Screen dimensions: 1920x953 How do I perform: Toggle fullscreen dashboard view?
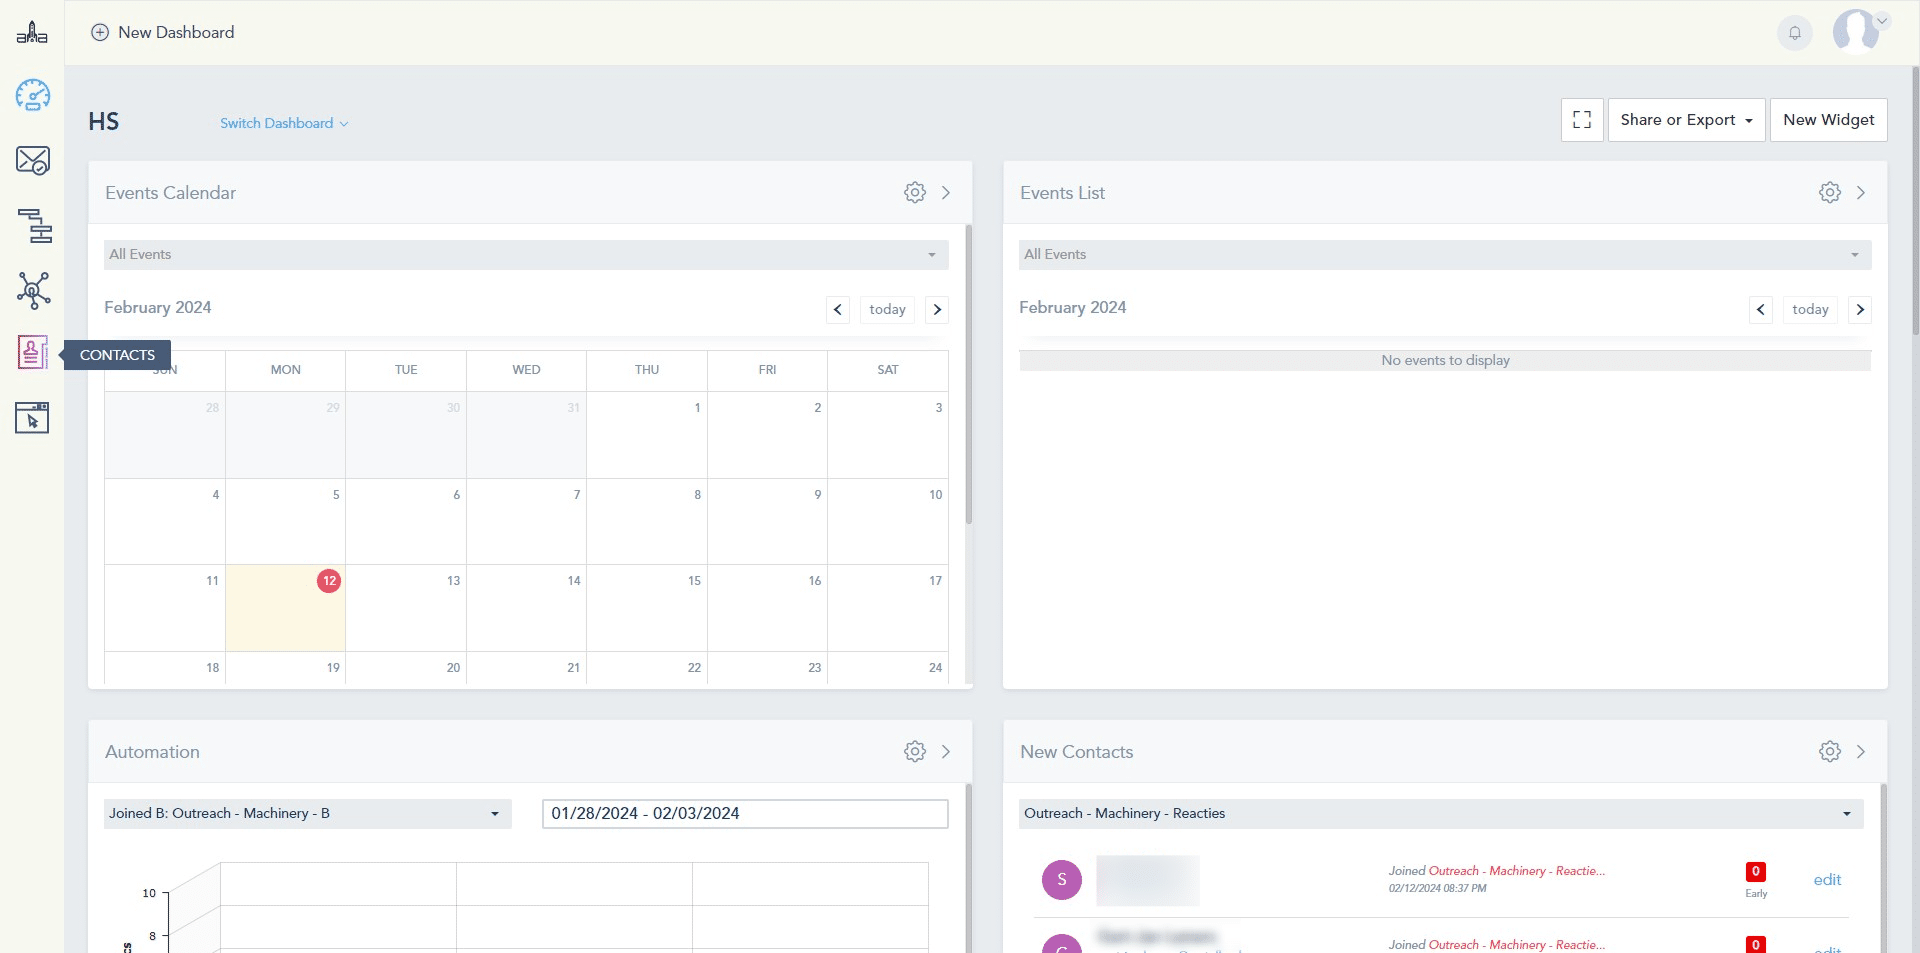1582,120
